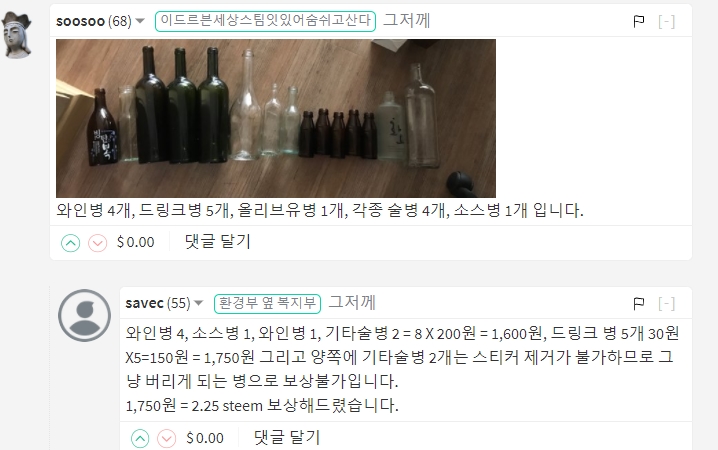The image size is (718, 450).
Task: Collapse soosoo's comment with [-] toggle
Action: (666, 21)
